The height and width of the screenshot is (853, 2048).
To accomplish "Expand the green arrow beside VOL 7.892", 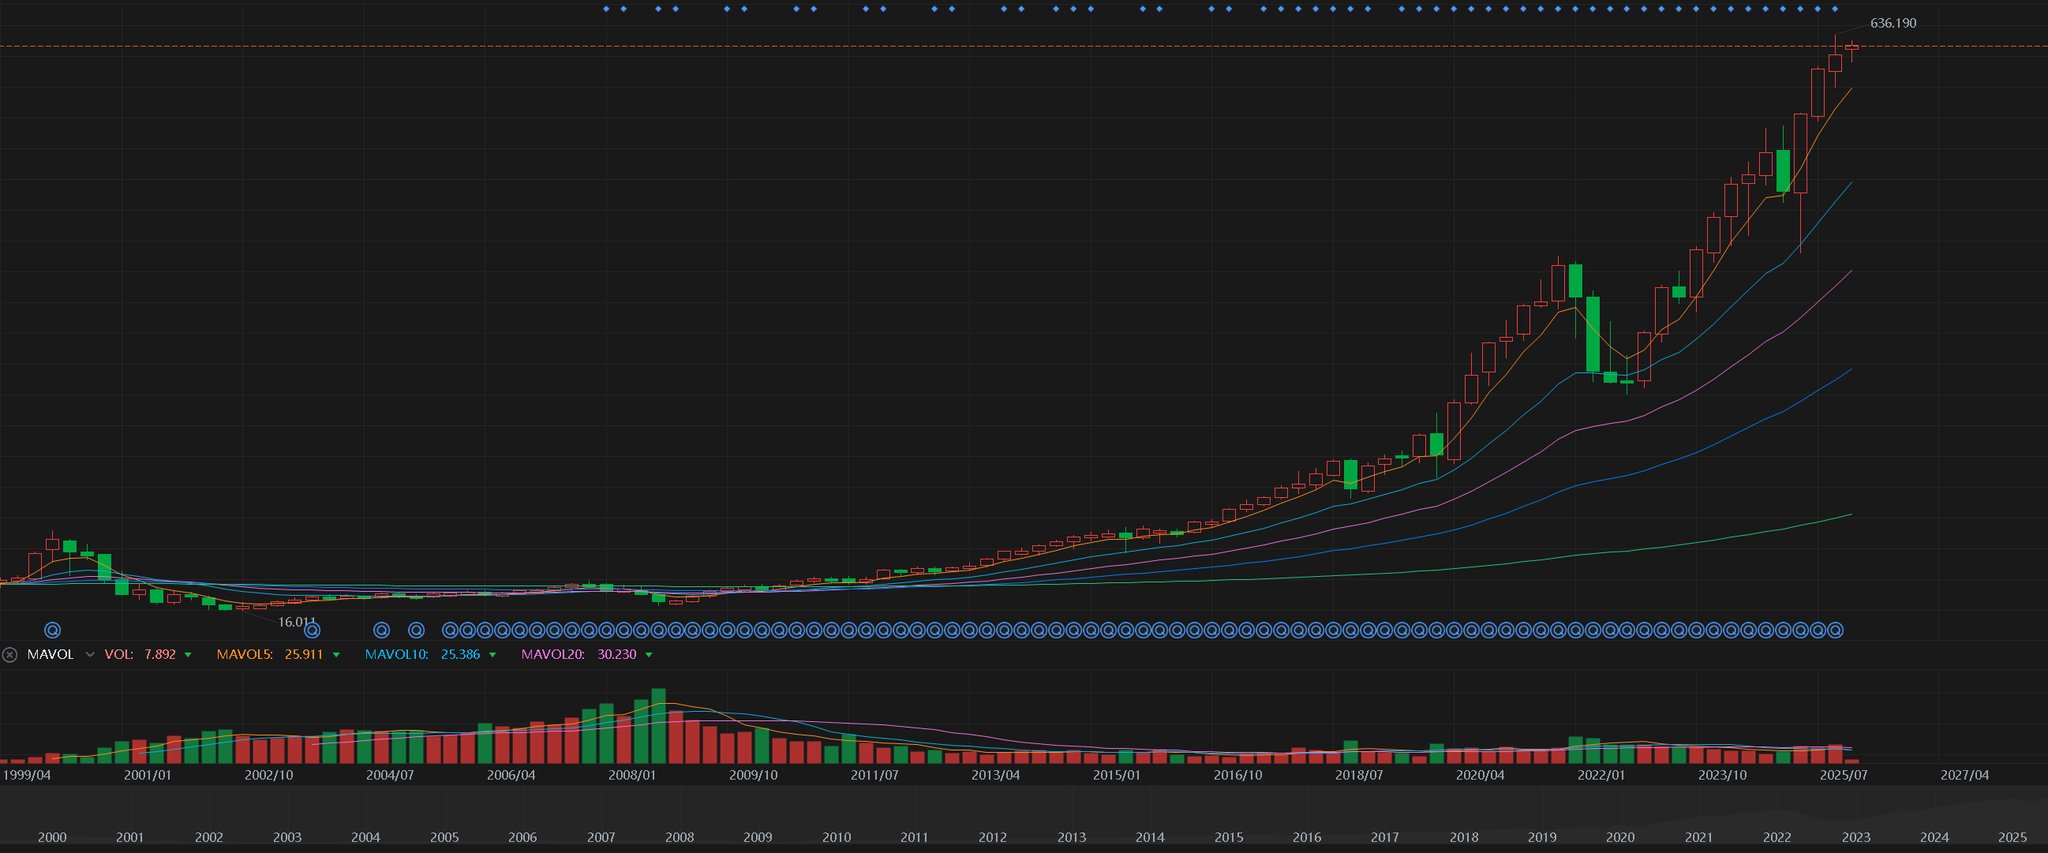I will click(187, 655).
